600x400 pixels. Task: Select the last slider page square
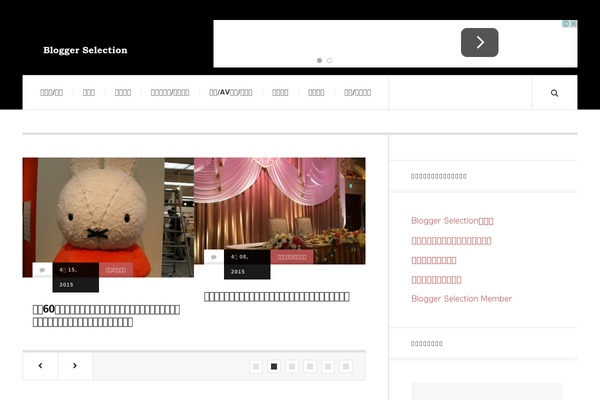346,367
